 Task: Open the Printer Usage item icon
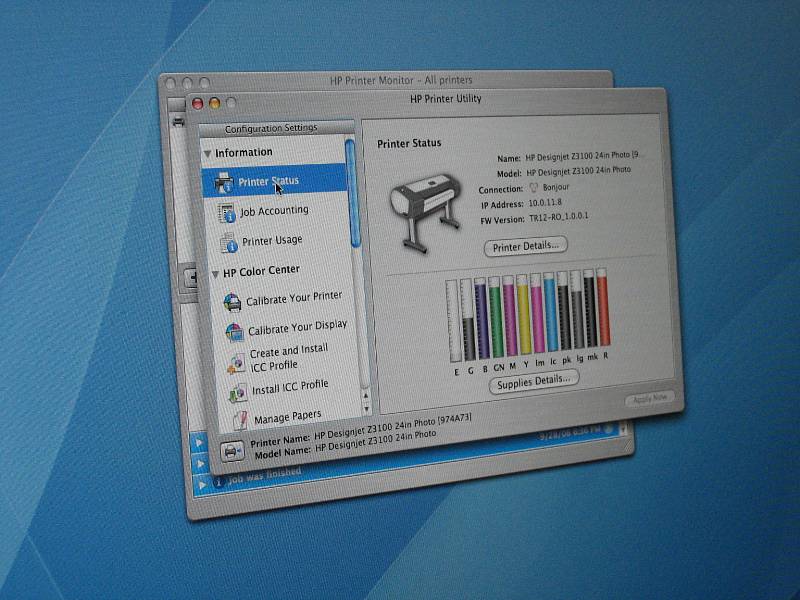tap(229, 243)
